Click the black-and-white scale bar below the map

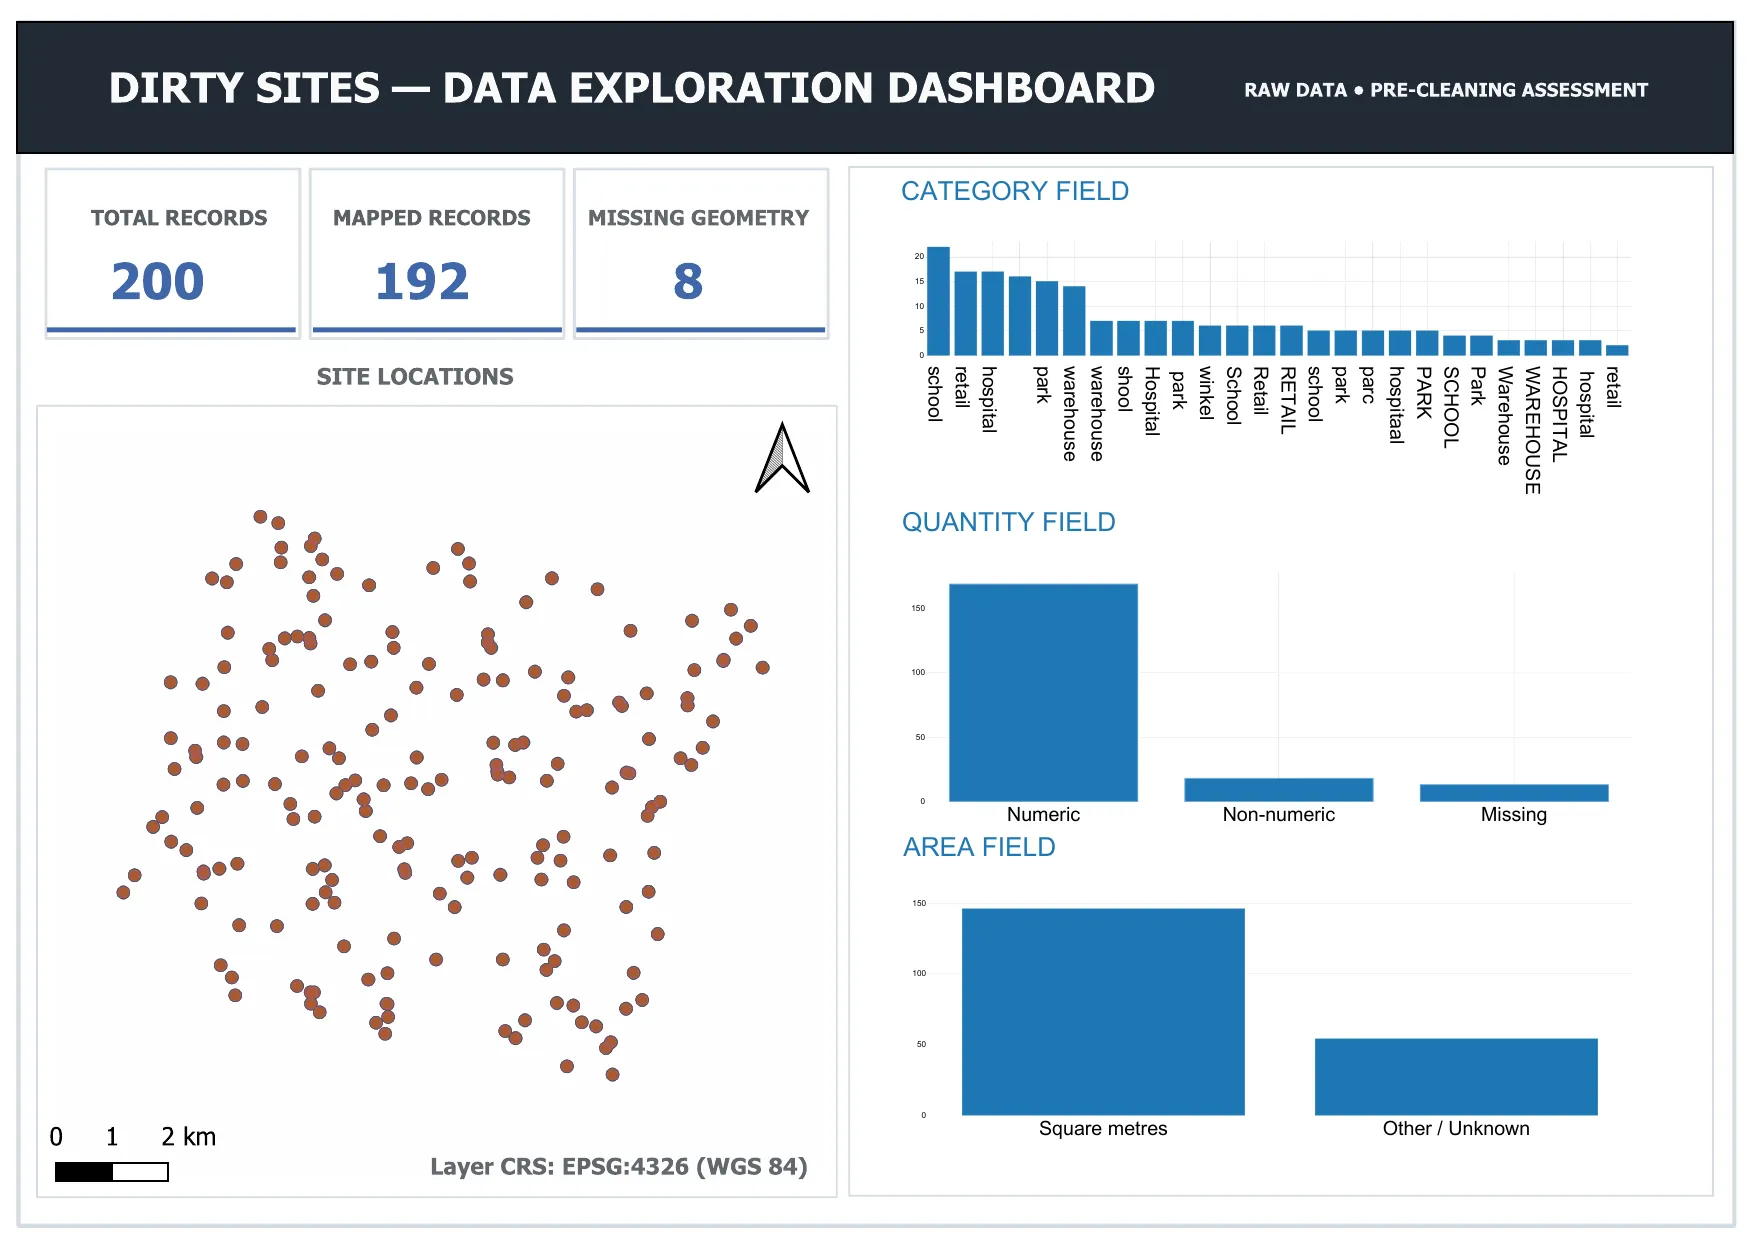tap(112, 1172)
